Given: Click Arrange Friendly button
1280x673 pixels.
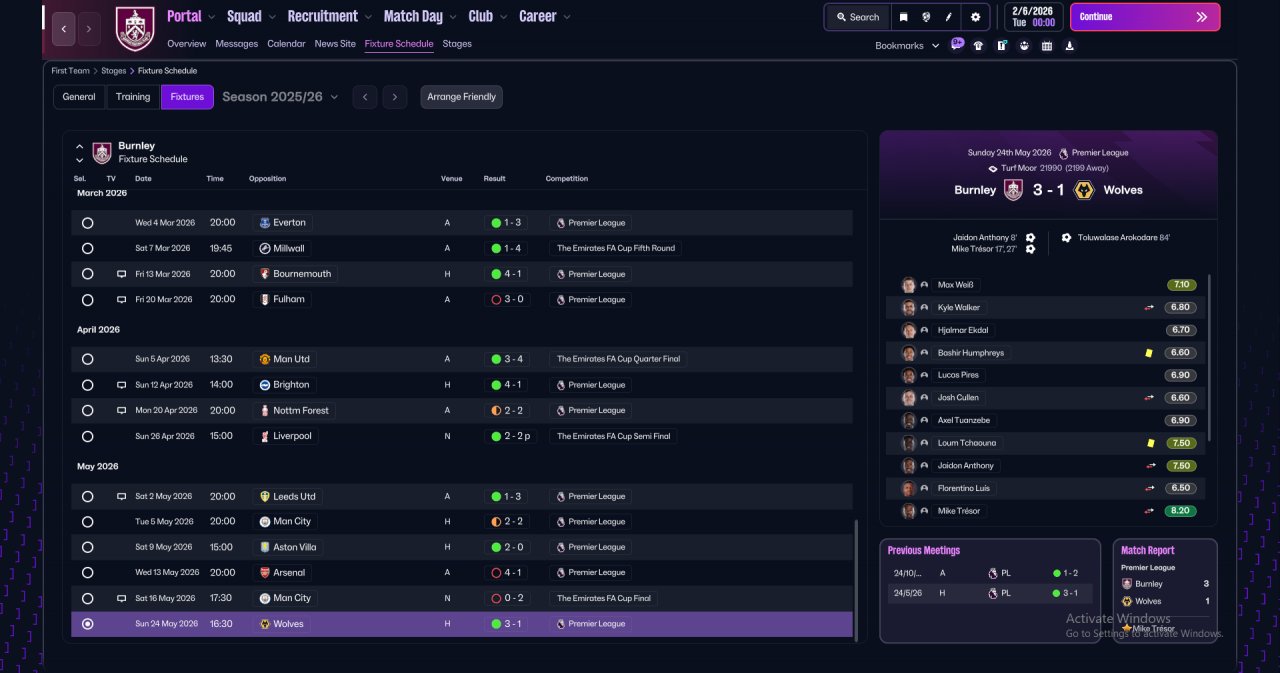Looking at the screenshot, I should click(x=461, y=97).
